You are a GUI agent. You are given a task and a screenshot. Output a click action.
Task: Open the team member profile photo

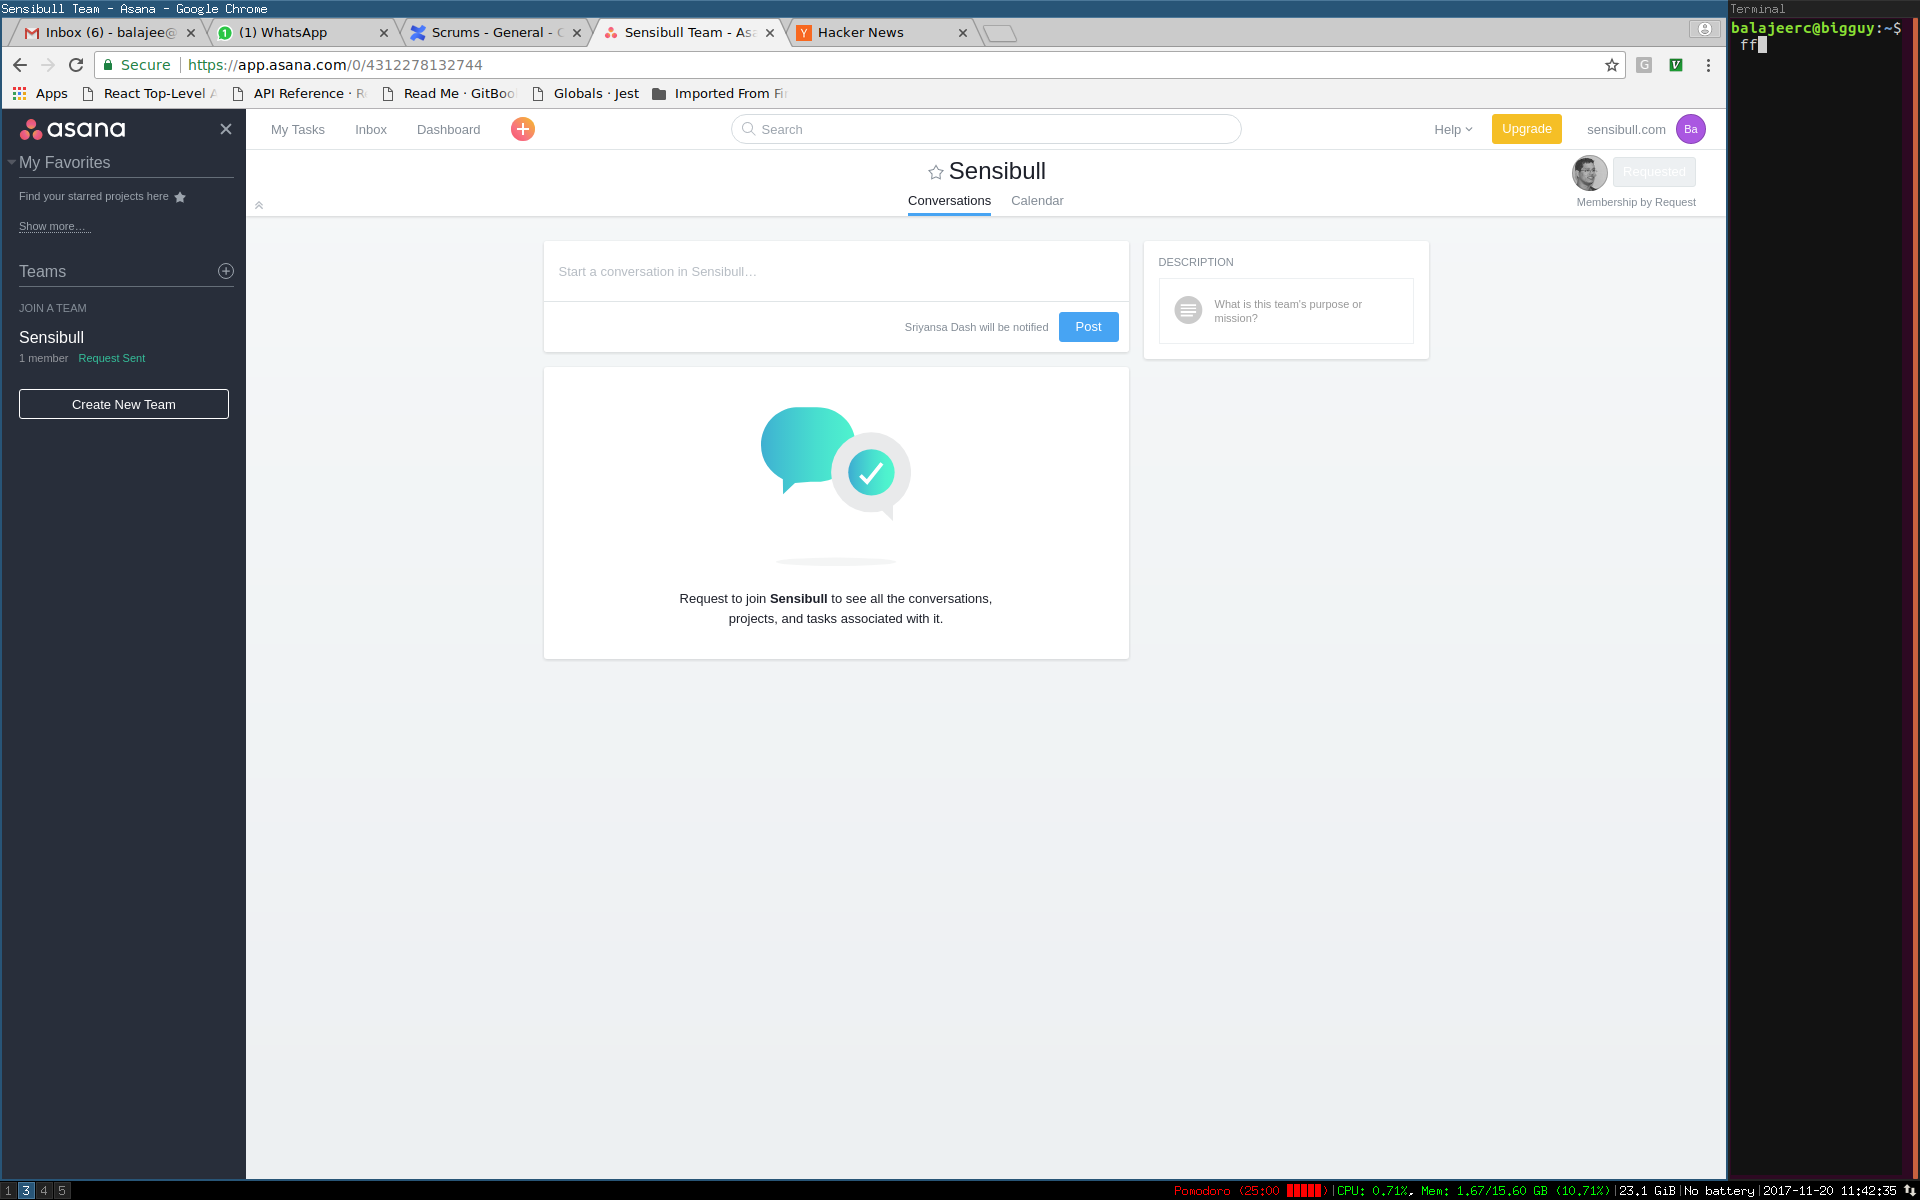point(1589,173)
